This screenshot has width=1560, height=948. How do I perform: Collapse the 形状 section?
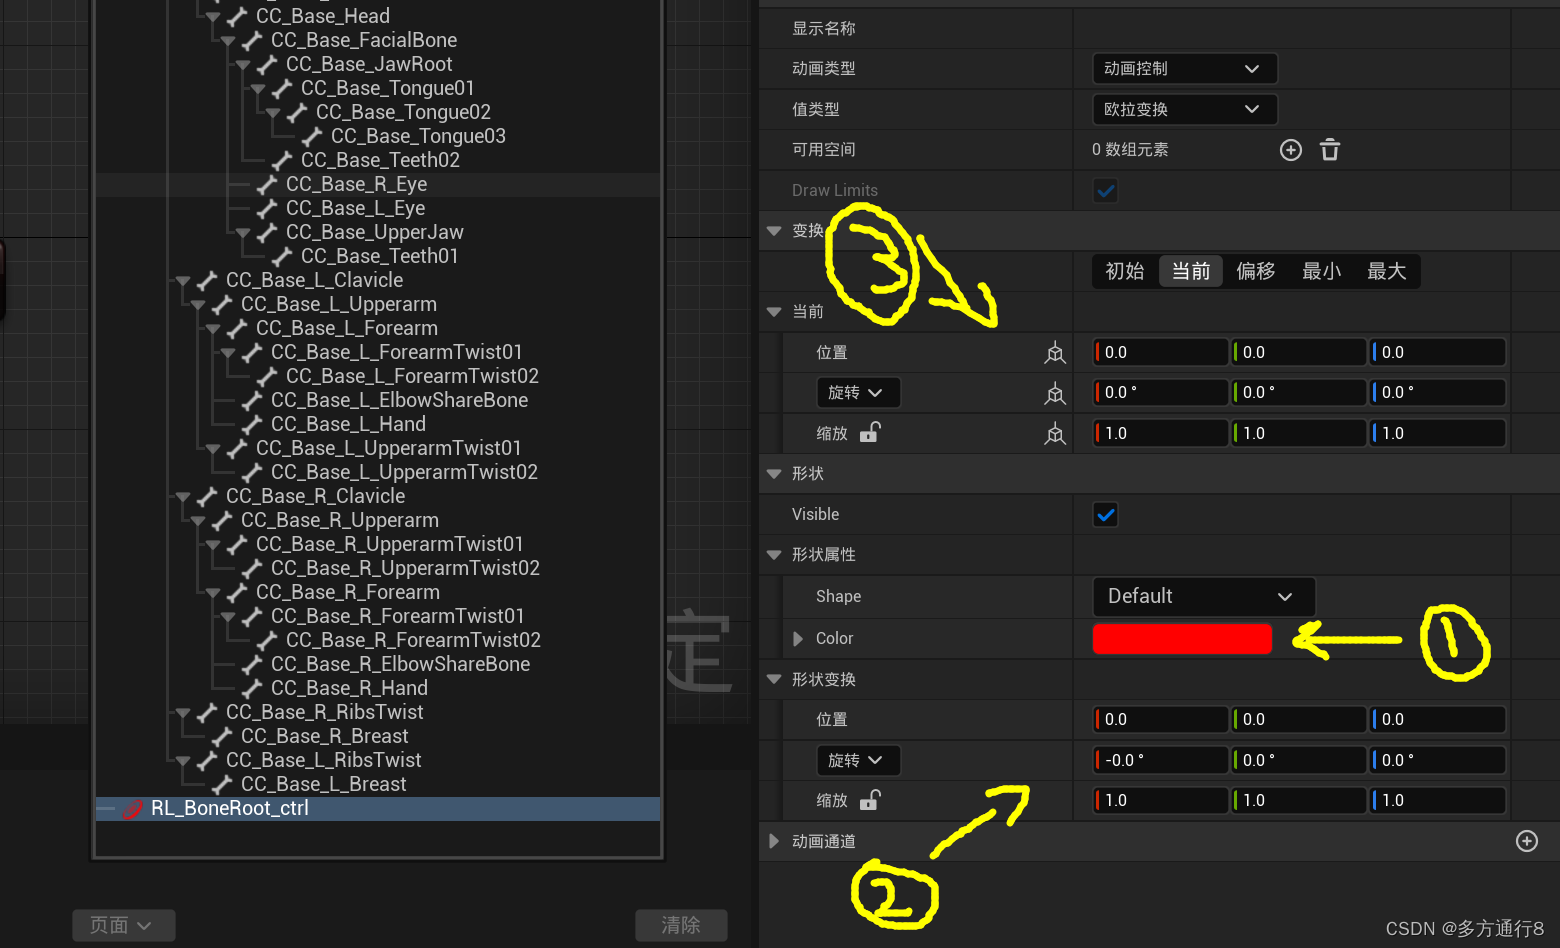[x=773, y=473]
